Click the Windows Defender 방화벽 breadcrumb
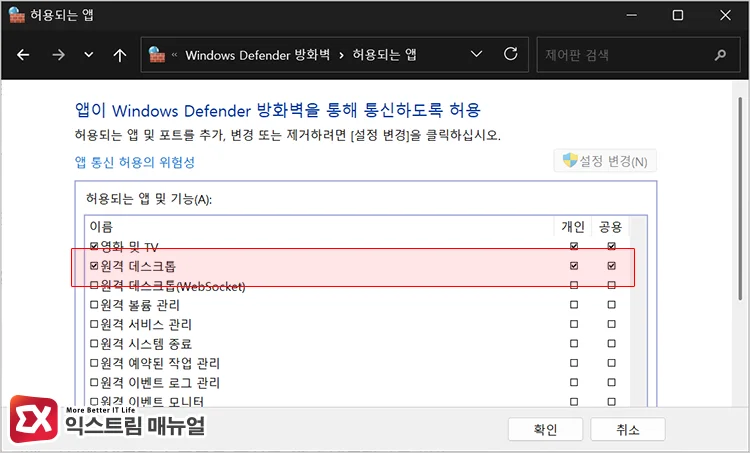750x453 pixels. pos(258,55)
